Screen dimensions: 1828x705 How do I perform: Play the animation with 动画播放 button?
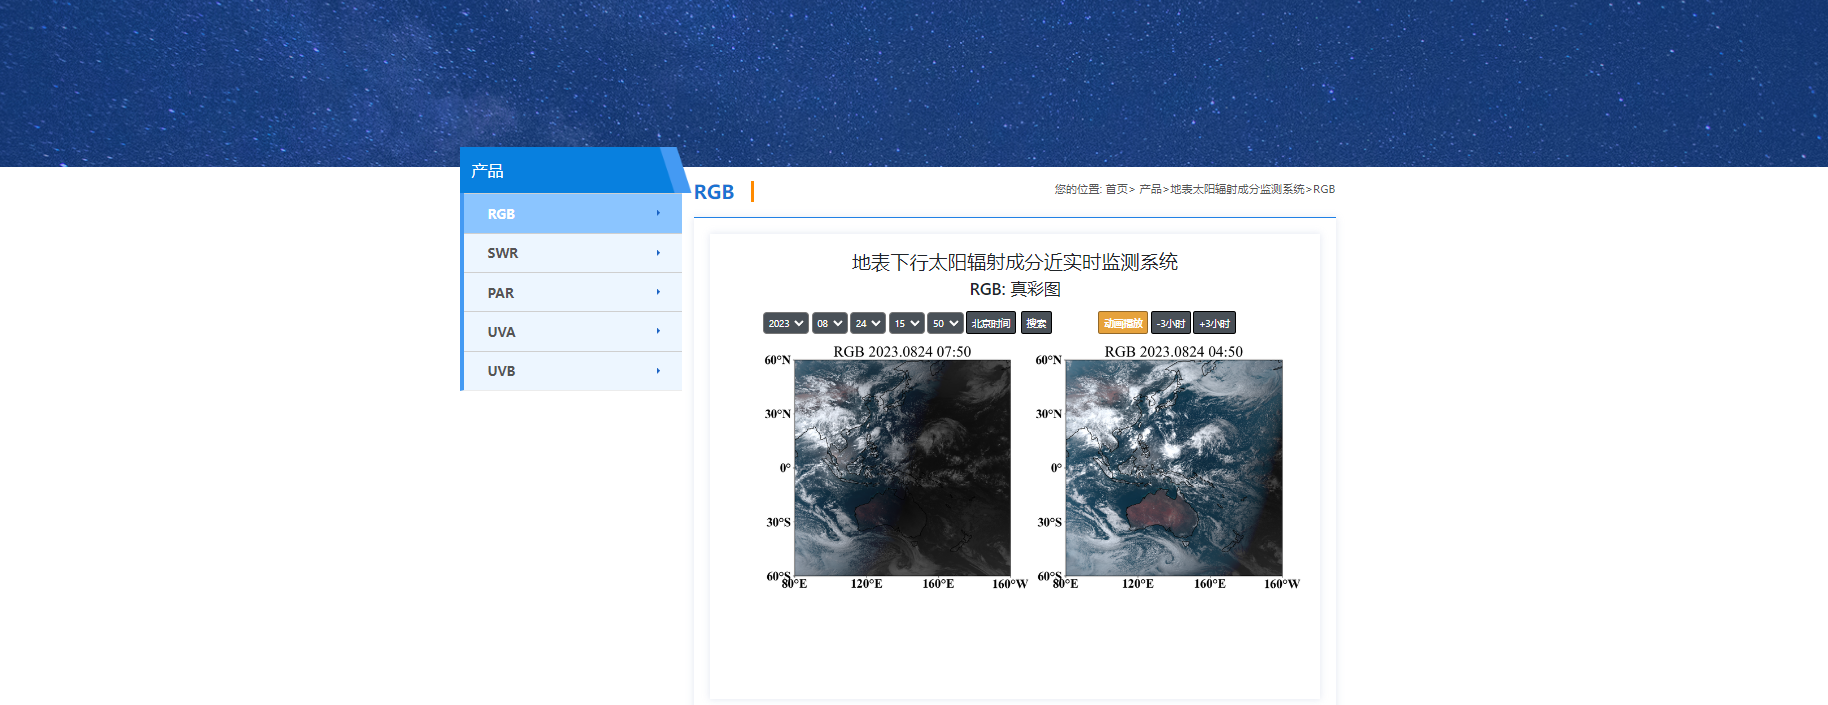click(x=1122, y=323)
